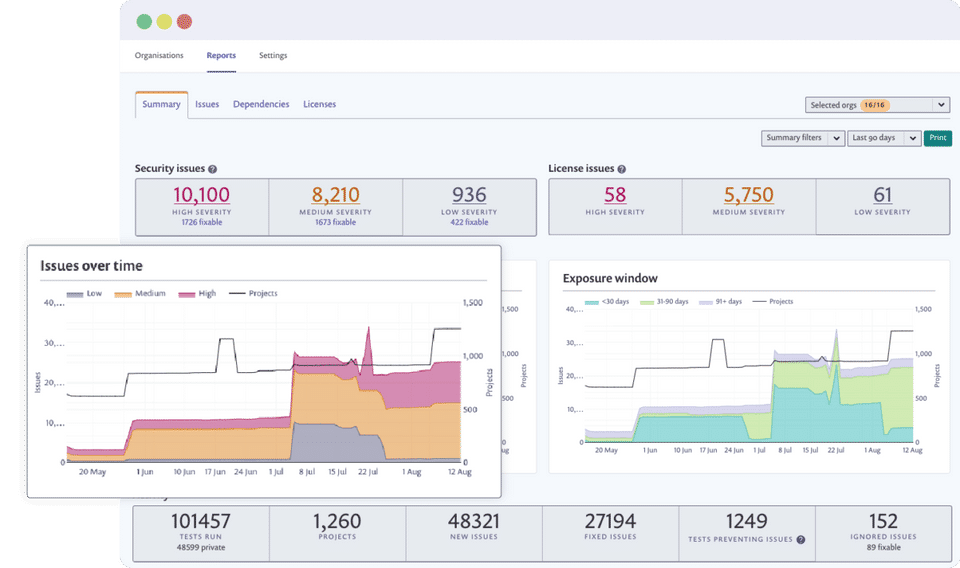960x568 pixels.
Task: Open Settings in the top navigation
Action: 273,55
